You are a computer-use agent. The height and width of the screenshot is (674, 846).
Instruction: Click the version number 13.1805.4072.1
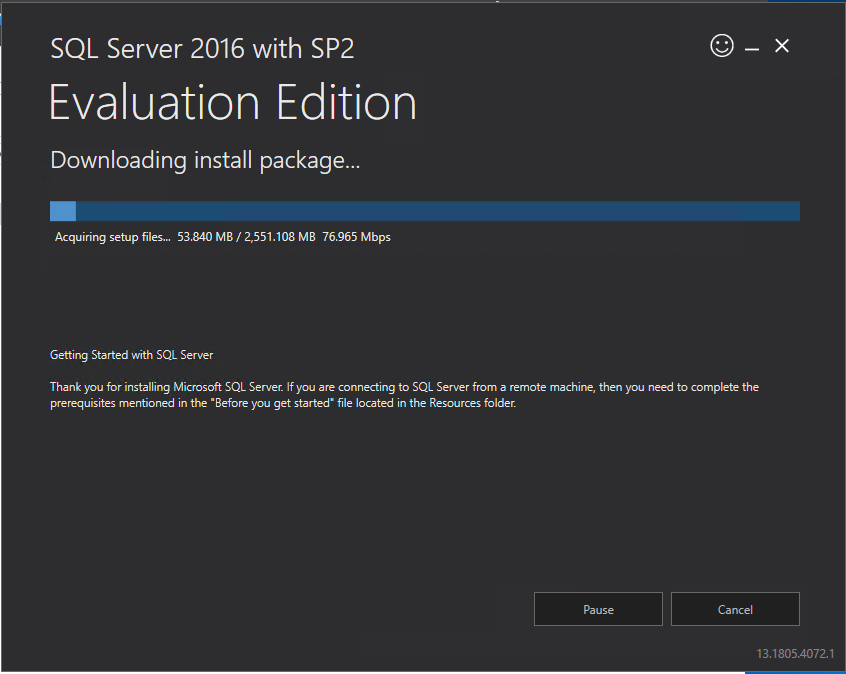coord(795,653)
